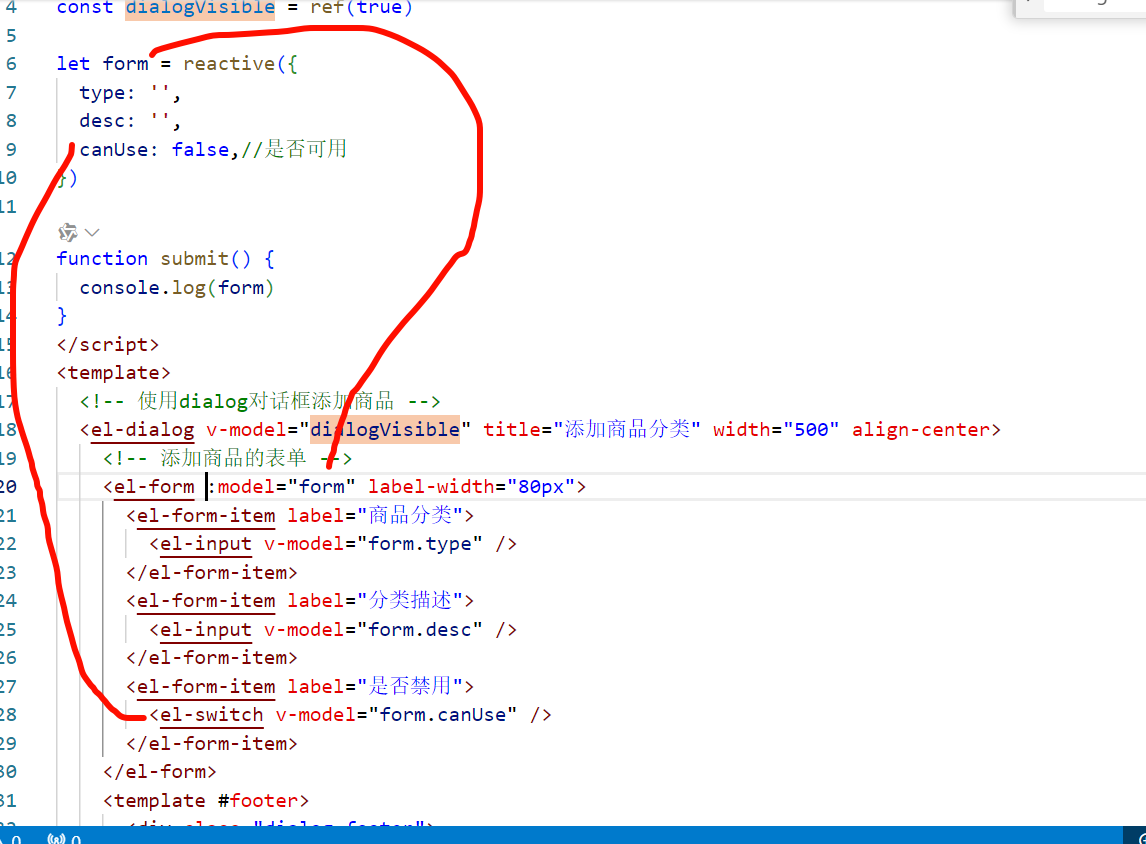
Task: Click "console.log(form)" statement
Action: (x=177, y=288)
